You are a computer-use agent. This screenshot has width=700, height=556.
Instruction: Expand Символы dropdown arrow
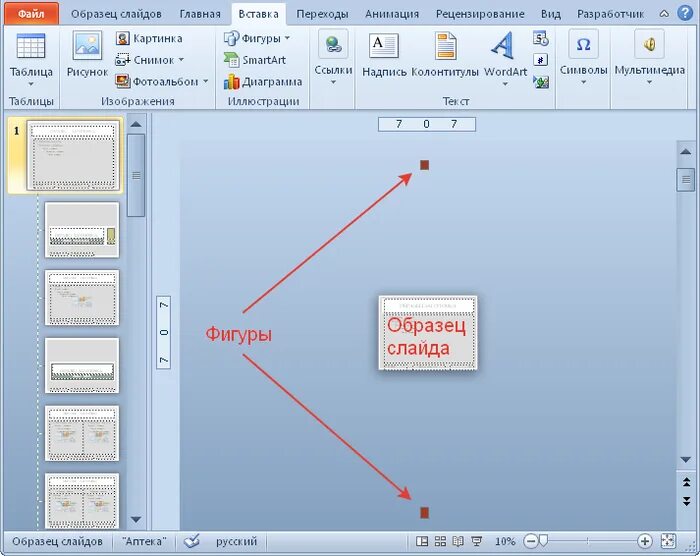(583, 82)
